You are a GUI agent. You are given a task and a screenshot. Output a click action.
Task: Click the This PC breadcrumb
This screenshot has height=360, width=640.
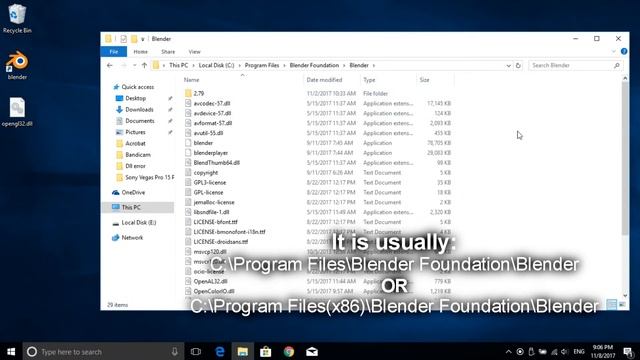178,65
